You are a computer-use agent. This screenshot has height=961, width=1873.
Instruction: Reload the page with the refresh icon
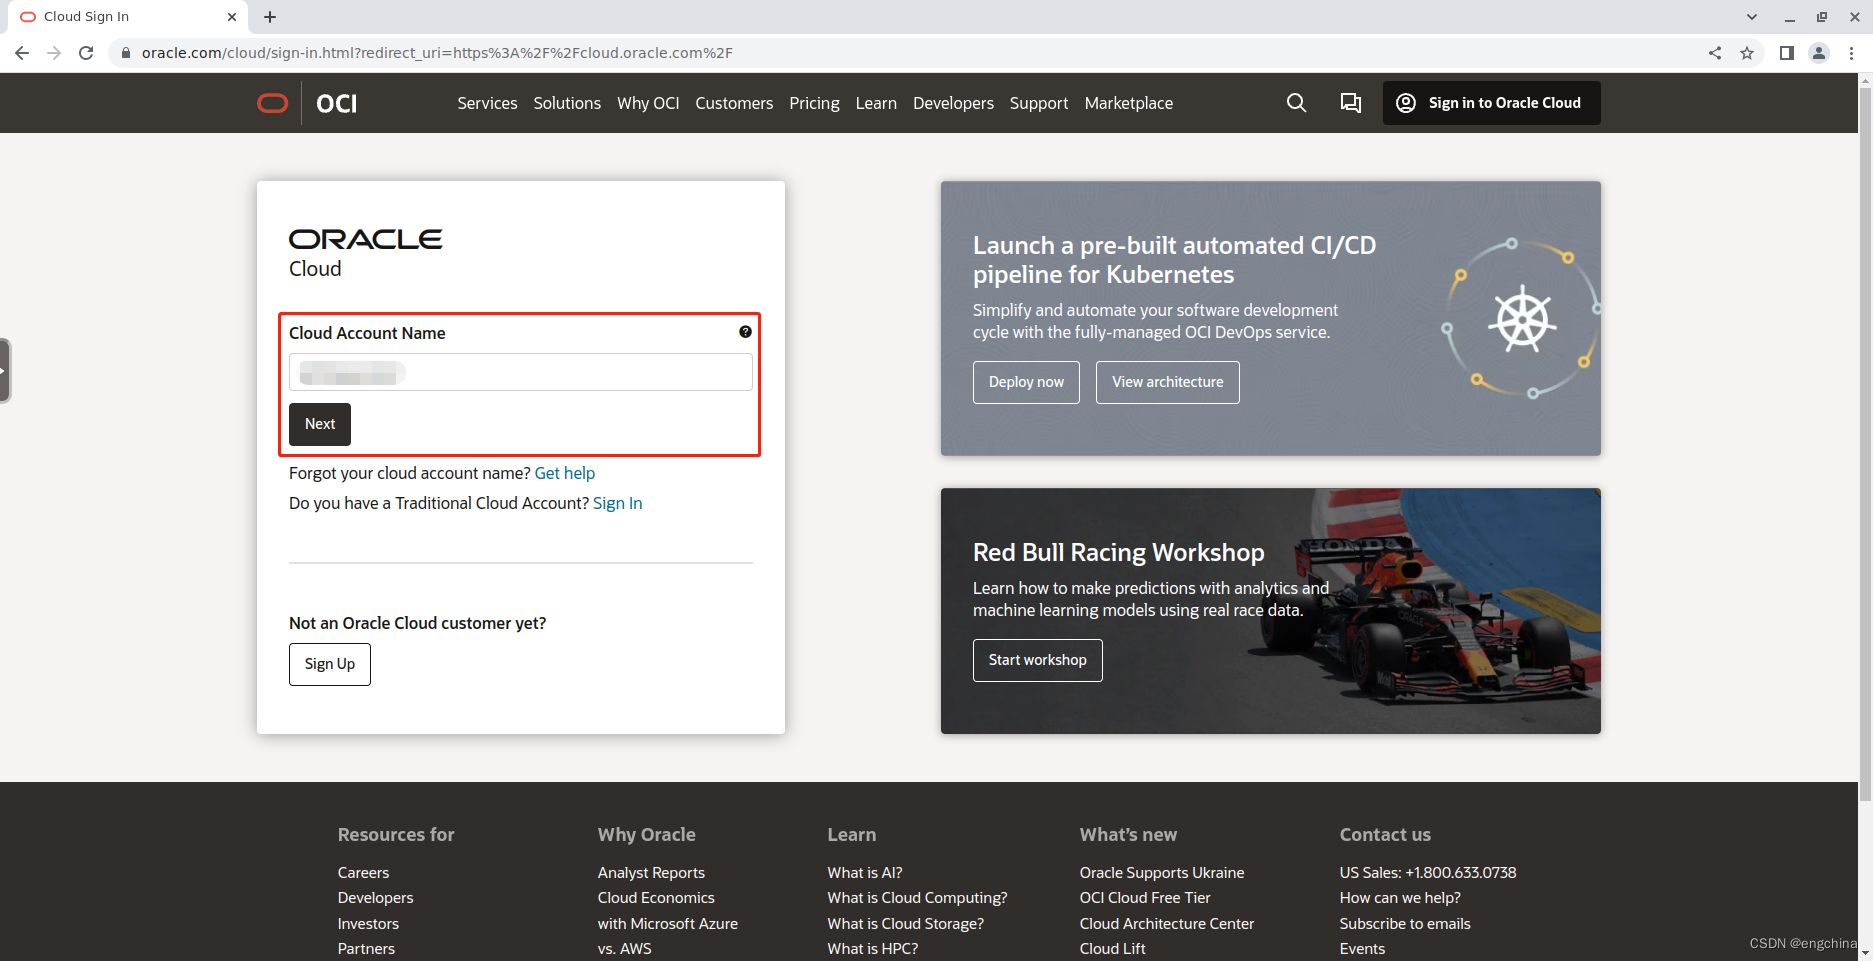point(86,53)
